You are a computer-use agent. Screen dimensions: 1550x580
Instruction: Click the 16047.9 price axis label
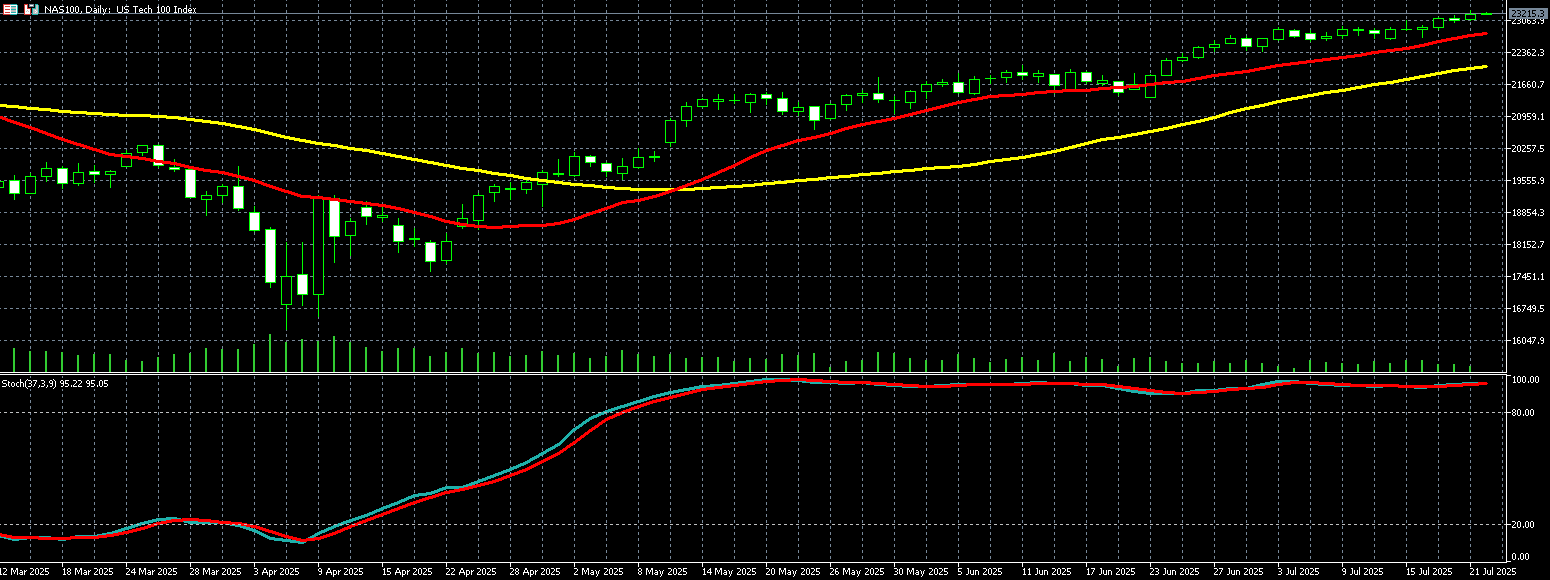tap(1527, 341)
